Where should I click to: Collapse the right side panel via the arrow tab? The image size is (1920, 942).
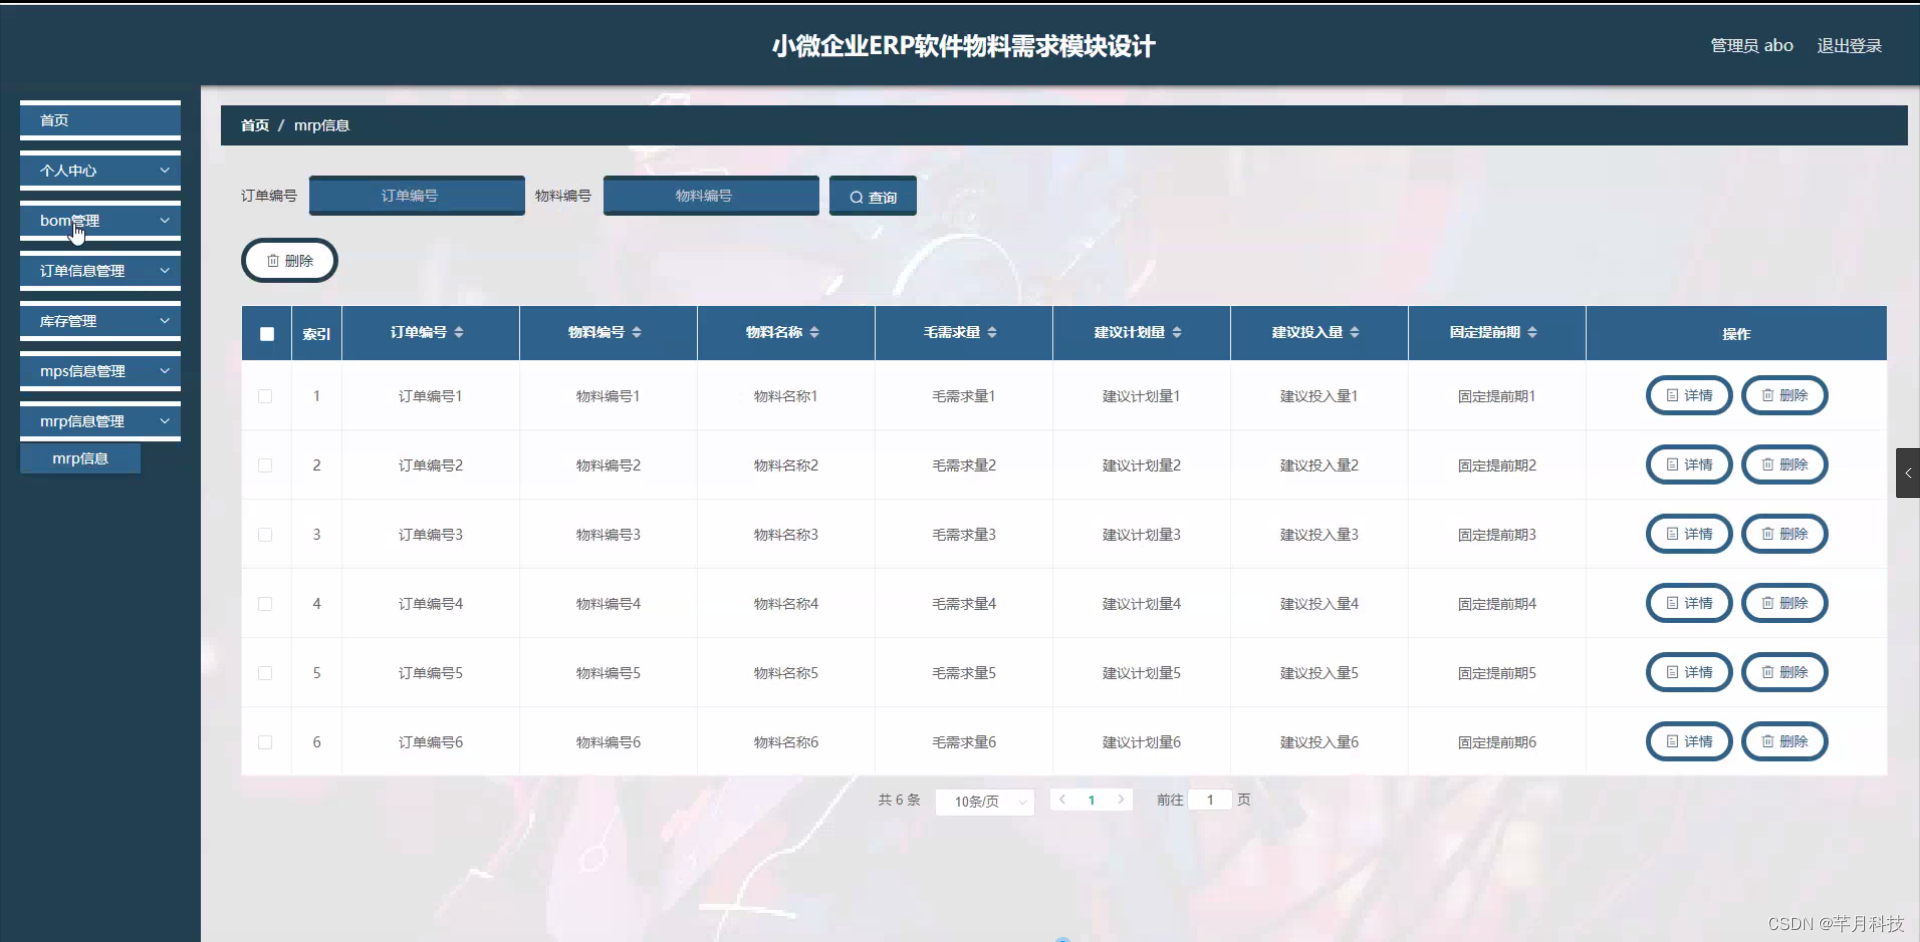click(x=1908, y=473)
